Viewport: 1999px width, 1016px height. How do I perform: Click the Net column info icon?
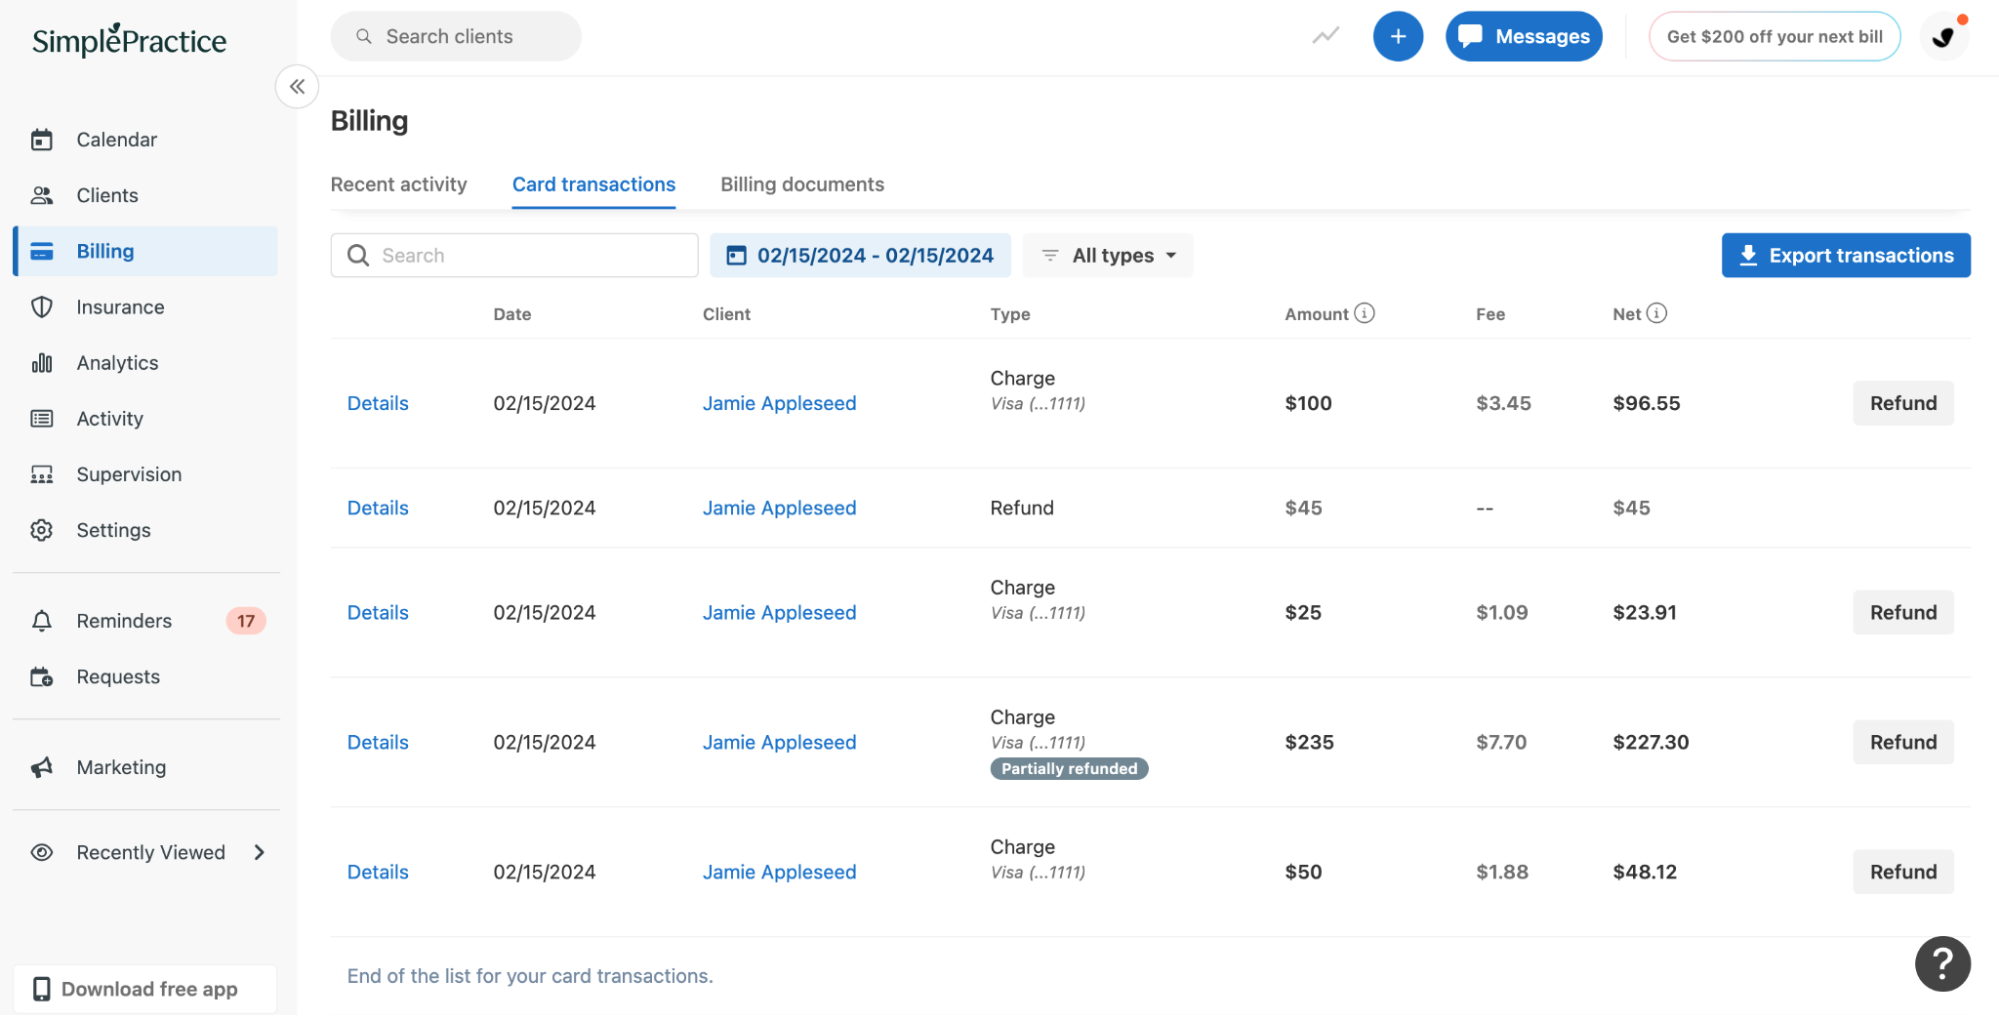1657,314
